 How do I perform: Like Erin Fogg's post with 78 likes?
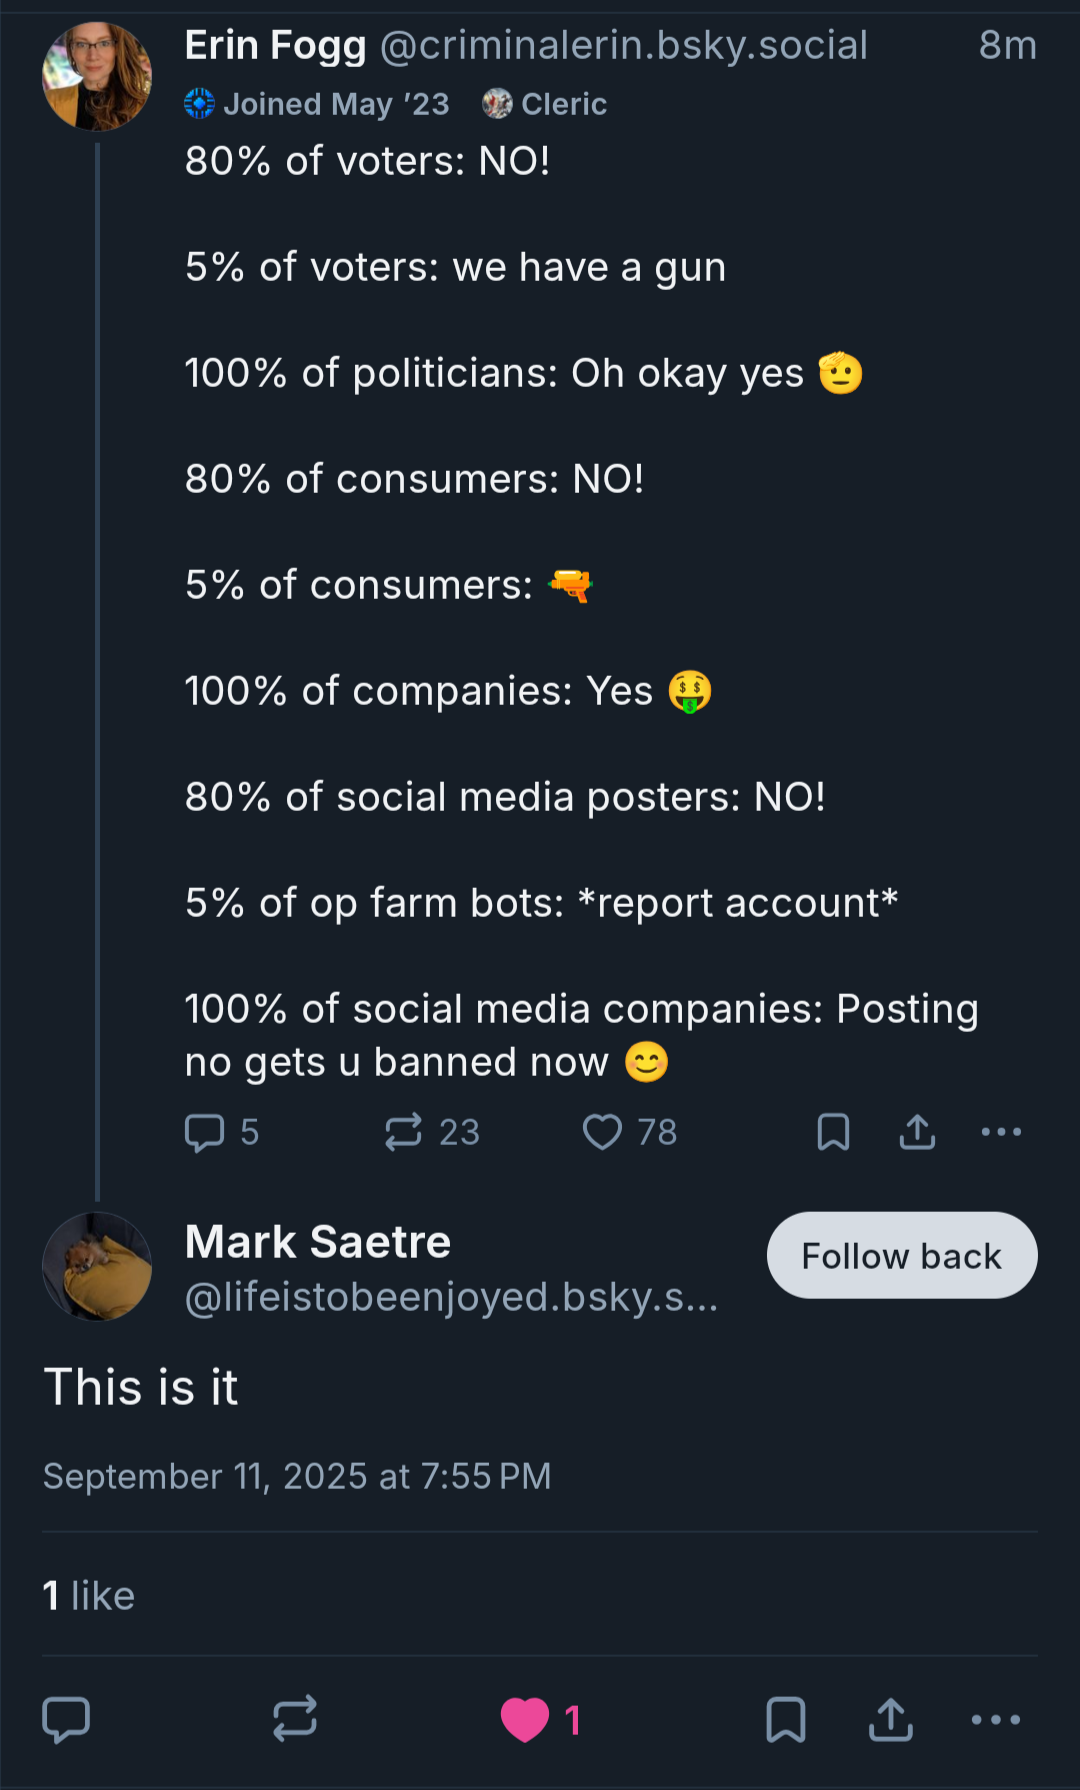coord(602,1132)
